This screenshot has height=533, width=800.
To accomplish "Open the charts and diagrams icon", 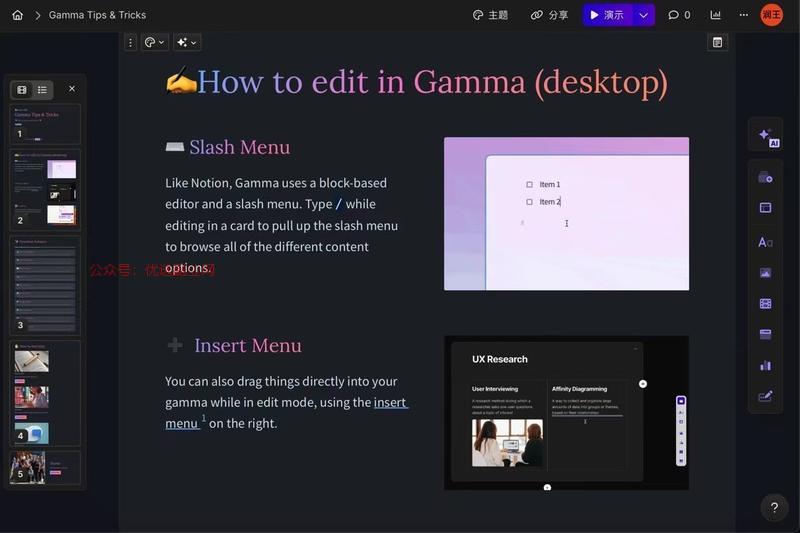I will coord(765,365).
